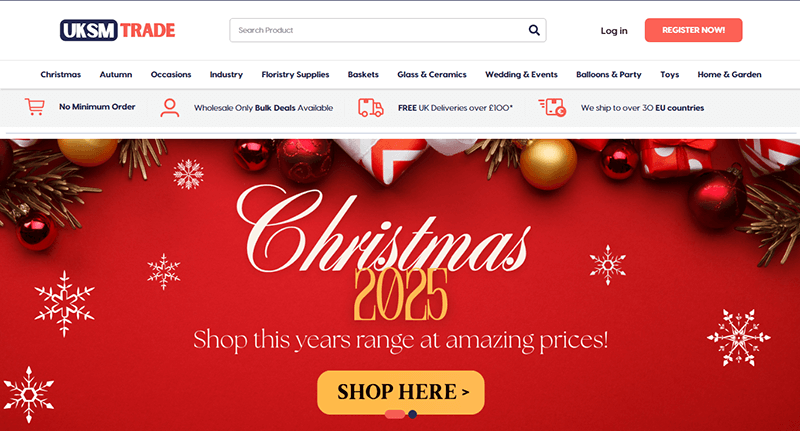
Task: Select the second dark carousel dot
Action: [x=412, y=414]
